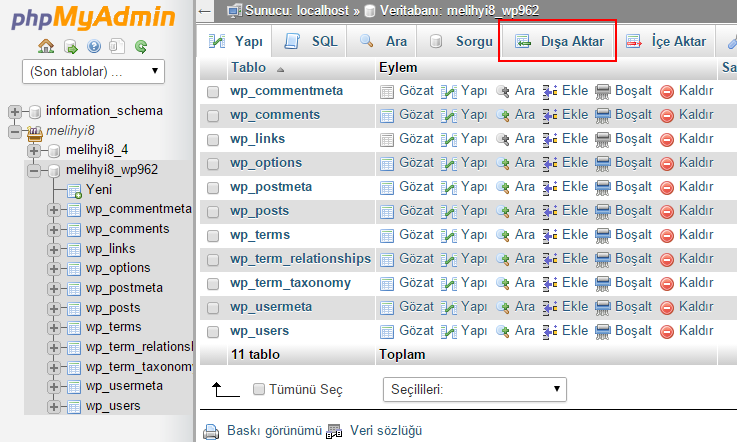
Task: Click Yapı icon in wp_comments row
Action: click(x=449, y=116)
